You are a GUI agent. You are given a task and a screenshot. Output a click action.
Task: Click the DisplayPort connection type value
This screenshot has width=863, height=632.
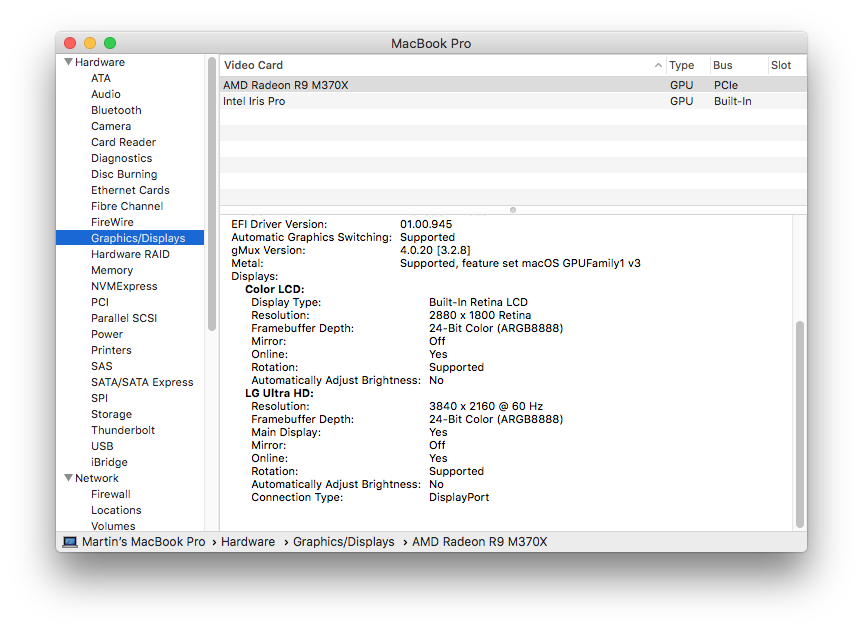[459, 497]
